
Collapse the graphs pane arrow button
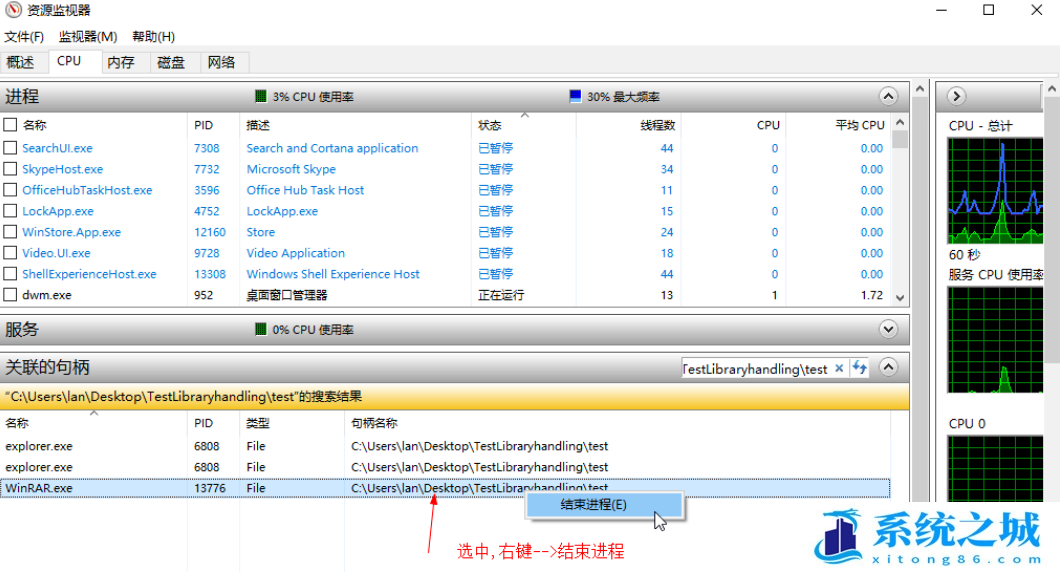click(x=956, y=96)
